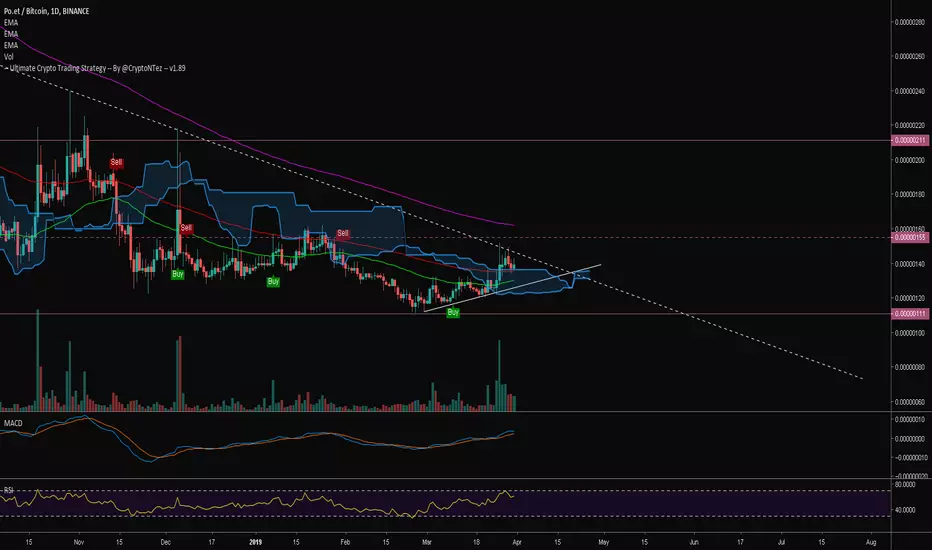Click the 80.0000 level on RSI scale
This screenshot has height=550, width=932.
[909, 484]
